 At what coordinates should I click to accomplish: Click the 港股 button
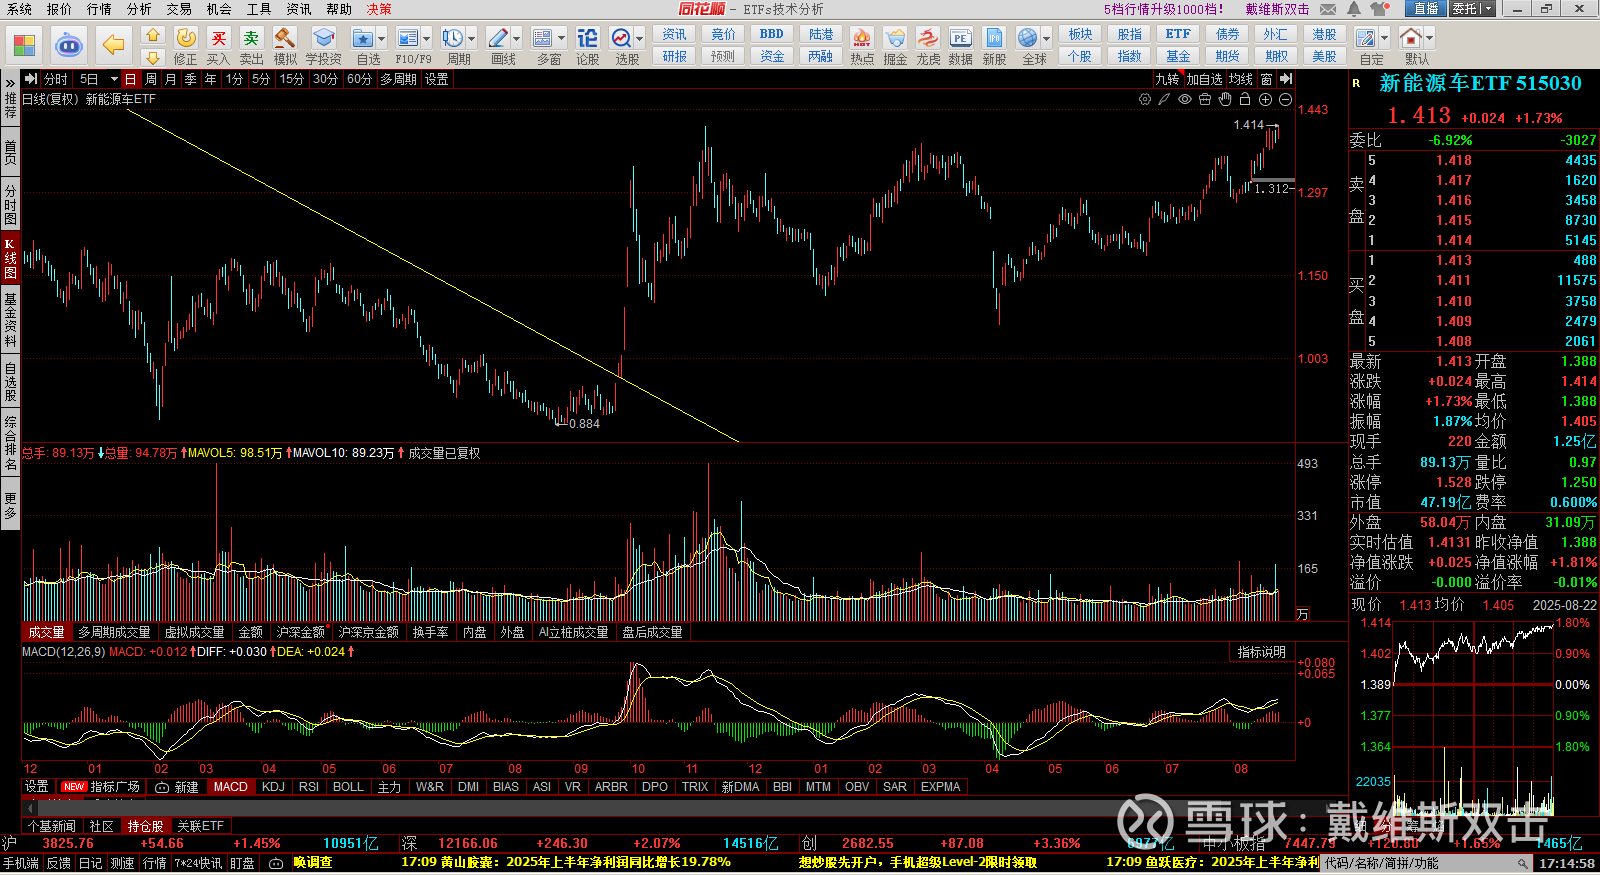pyautogui.click(x=1325, y=34)
